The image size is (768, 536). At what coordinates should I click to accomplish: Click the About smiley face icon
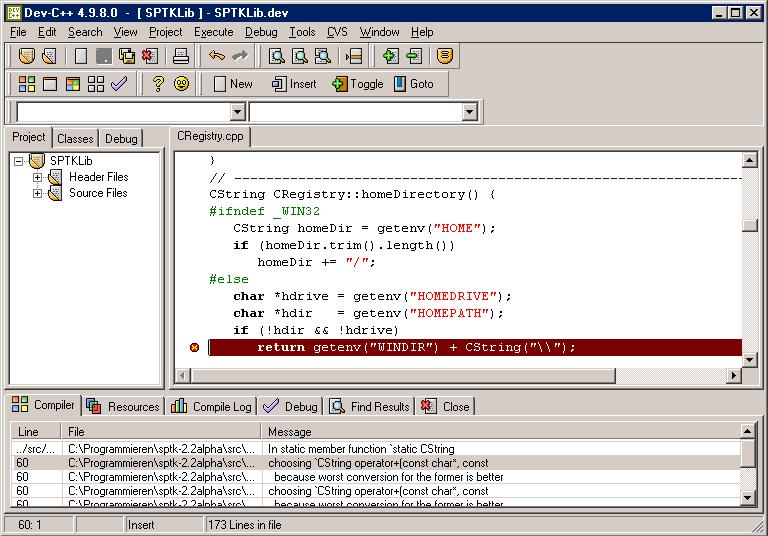181,84
